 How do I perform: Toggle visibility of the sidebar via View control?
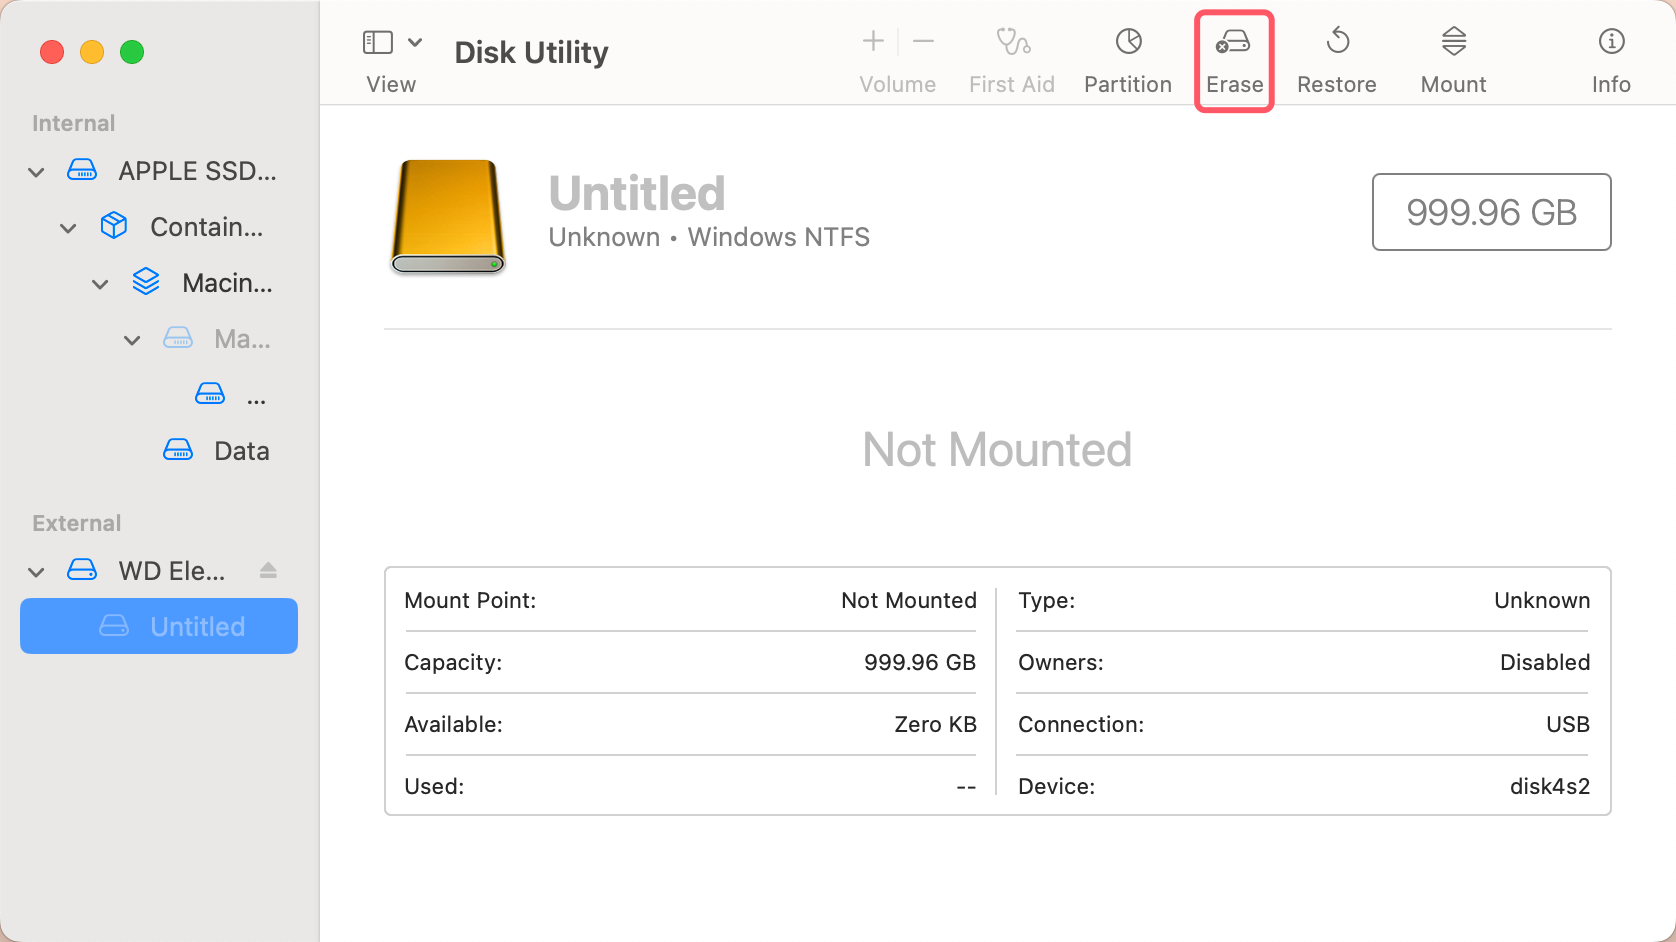[377, 42]
